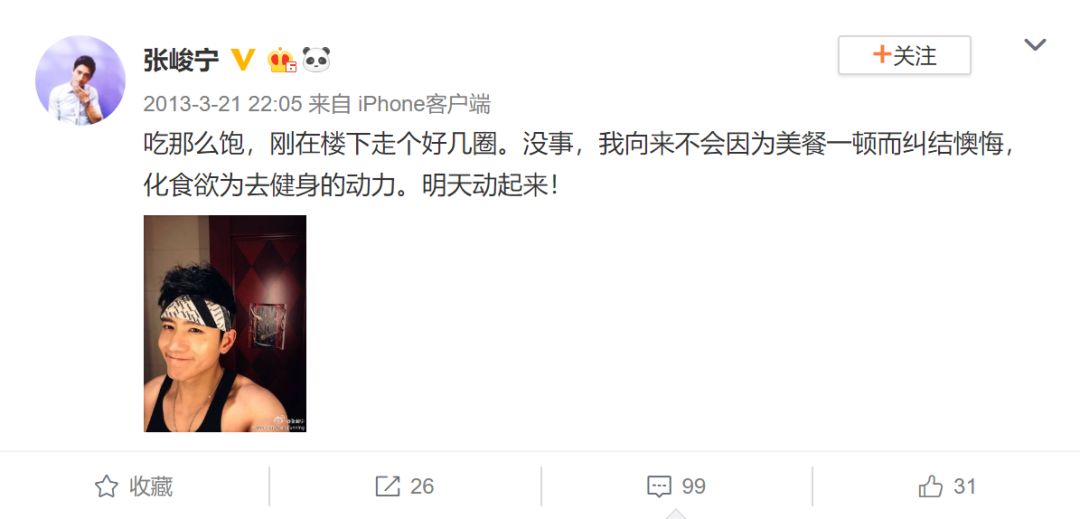1080x519 pixels.
Task: Follow the user with +关注 button
Action: click(x=904, y=55)
